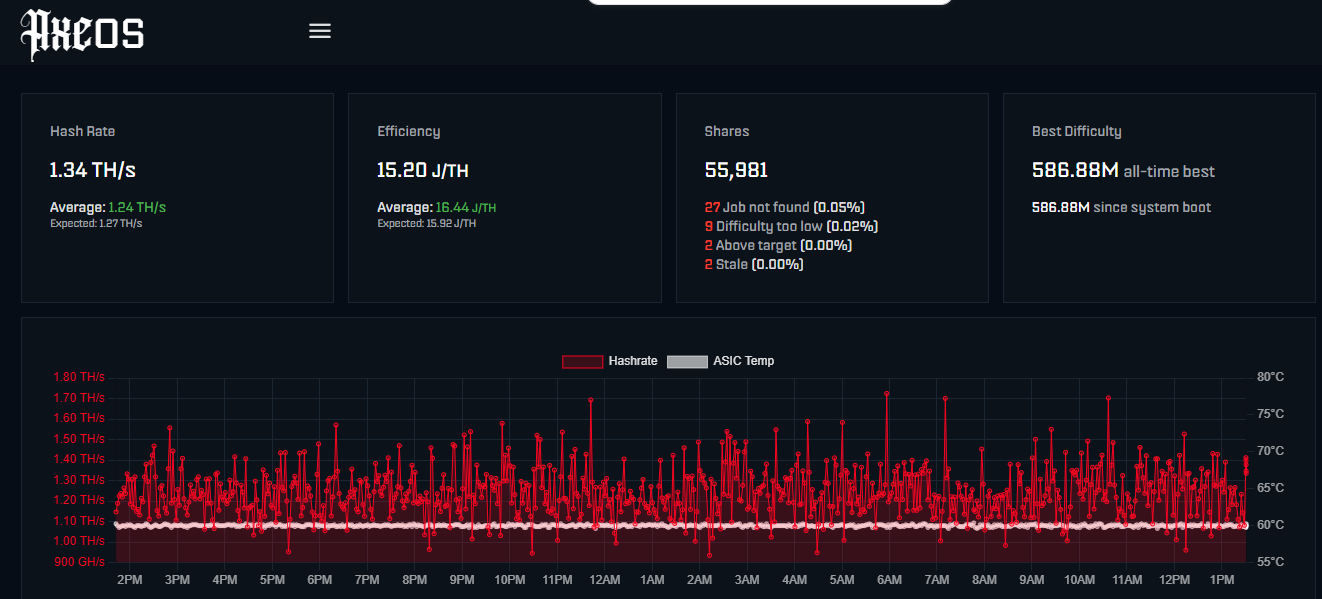This screenshot has width=1322, height=599.
Task: Click the white bar at the top
Action: click(x=769, y=2)
